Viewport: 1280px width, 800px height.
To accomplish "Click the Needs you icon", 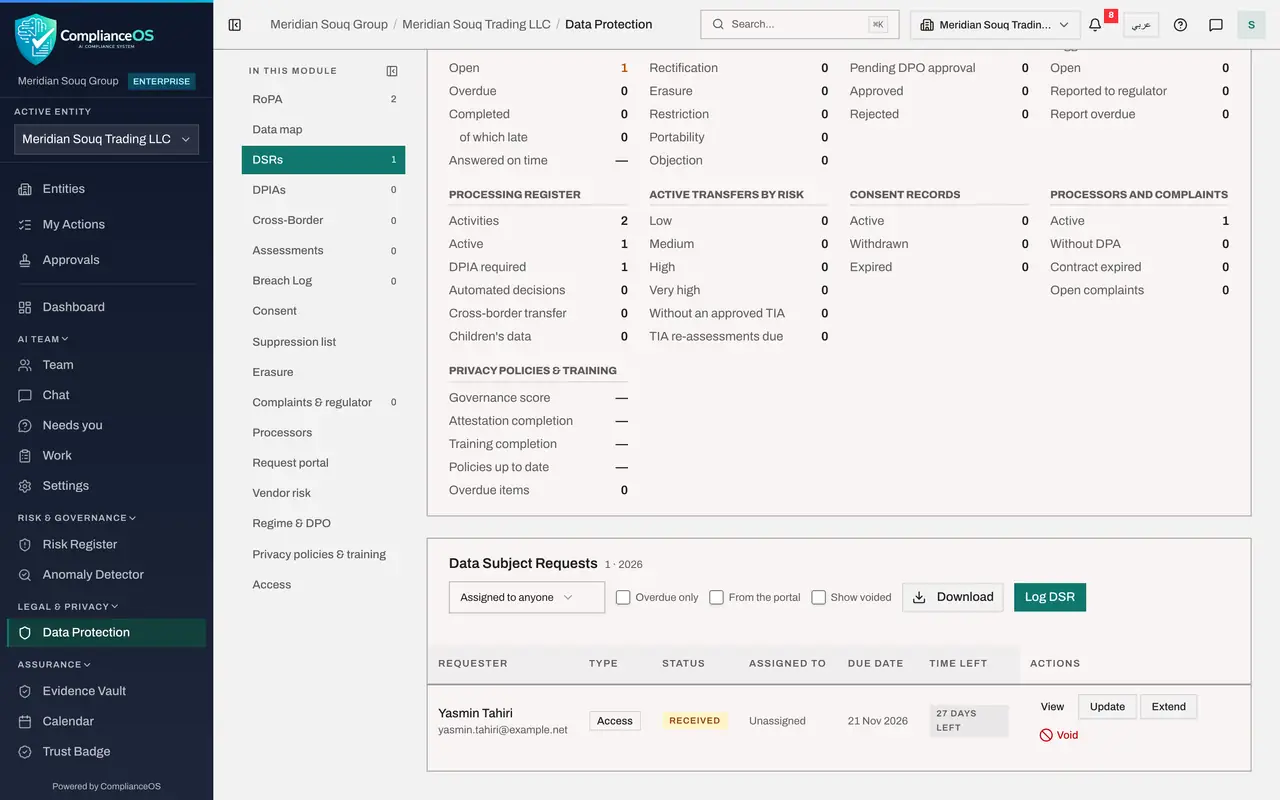I will pos(25,425).
